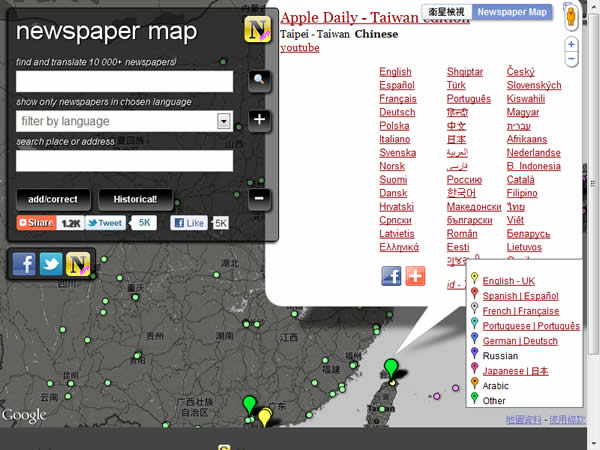Image resolution: width=600 pixels, height=450 pixels.
Task: Click the Tweet button
Action: (105, 223)
